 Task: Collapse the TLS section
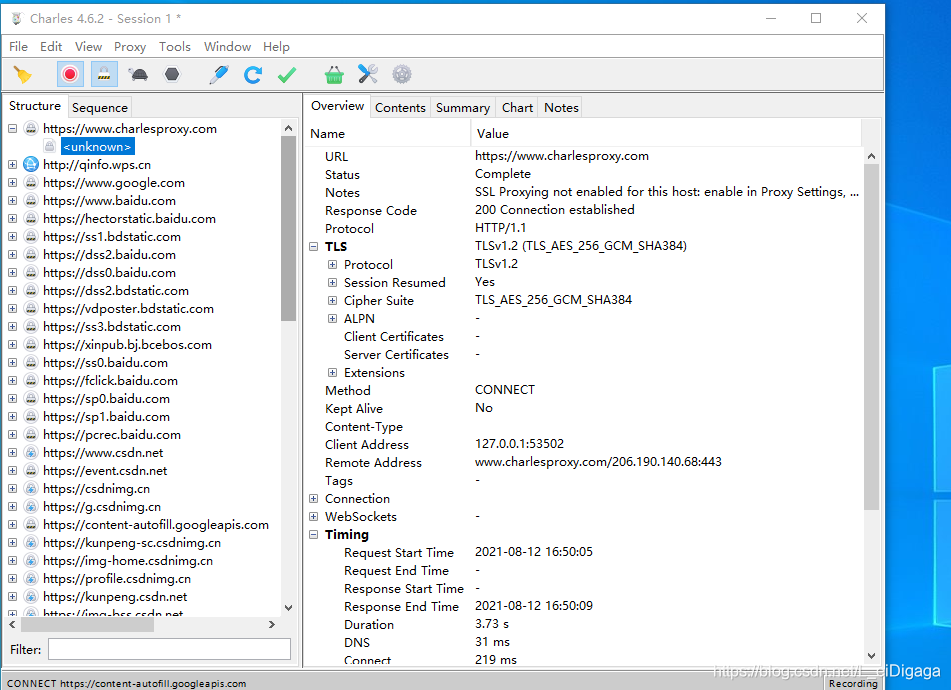click(314, 246)
